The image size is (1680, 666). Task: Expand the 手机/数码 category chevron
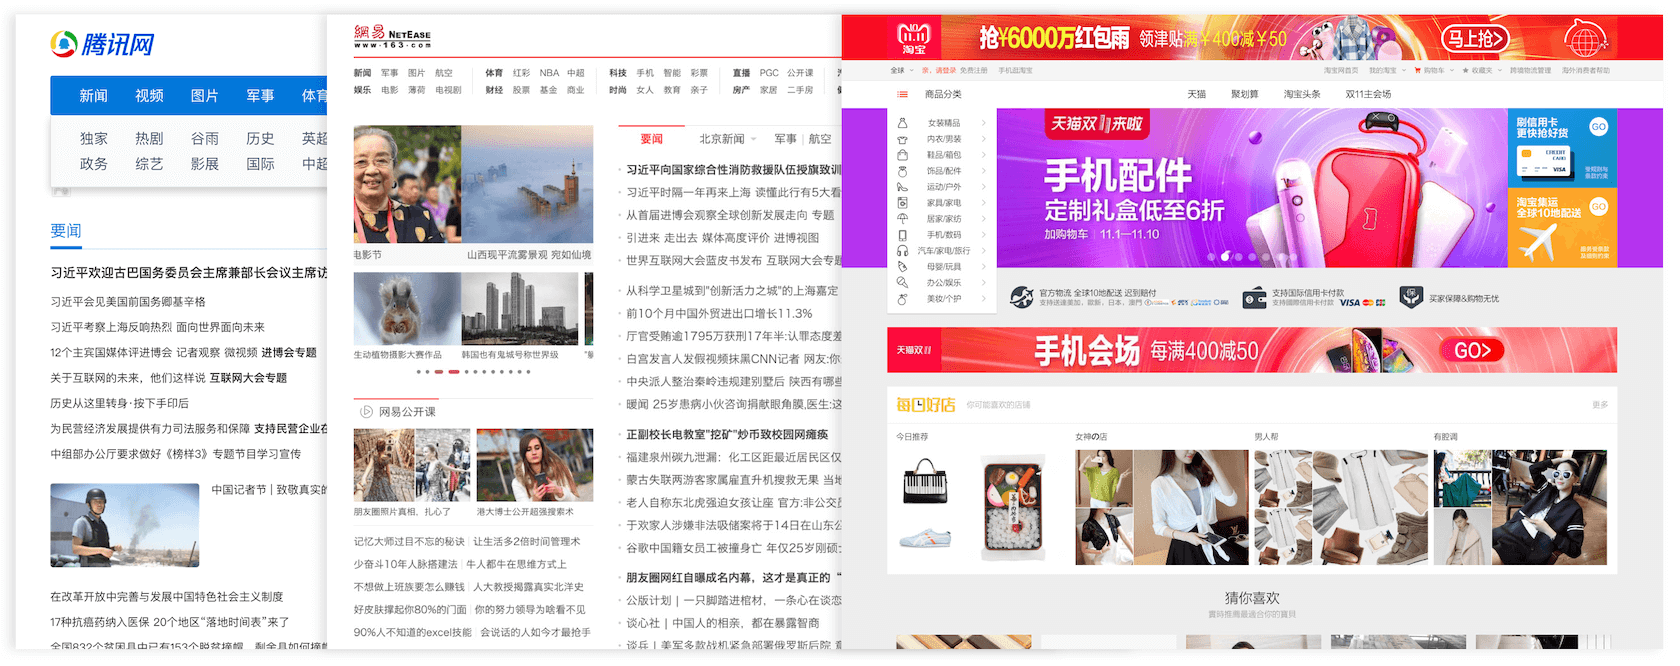[984, 235]
